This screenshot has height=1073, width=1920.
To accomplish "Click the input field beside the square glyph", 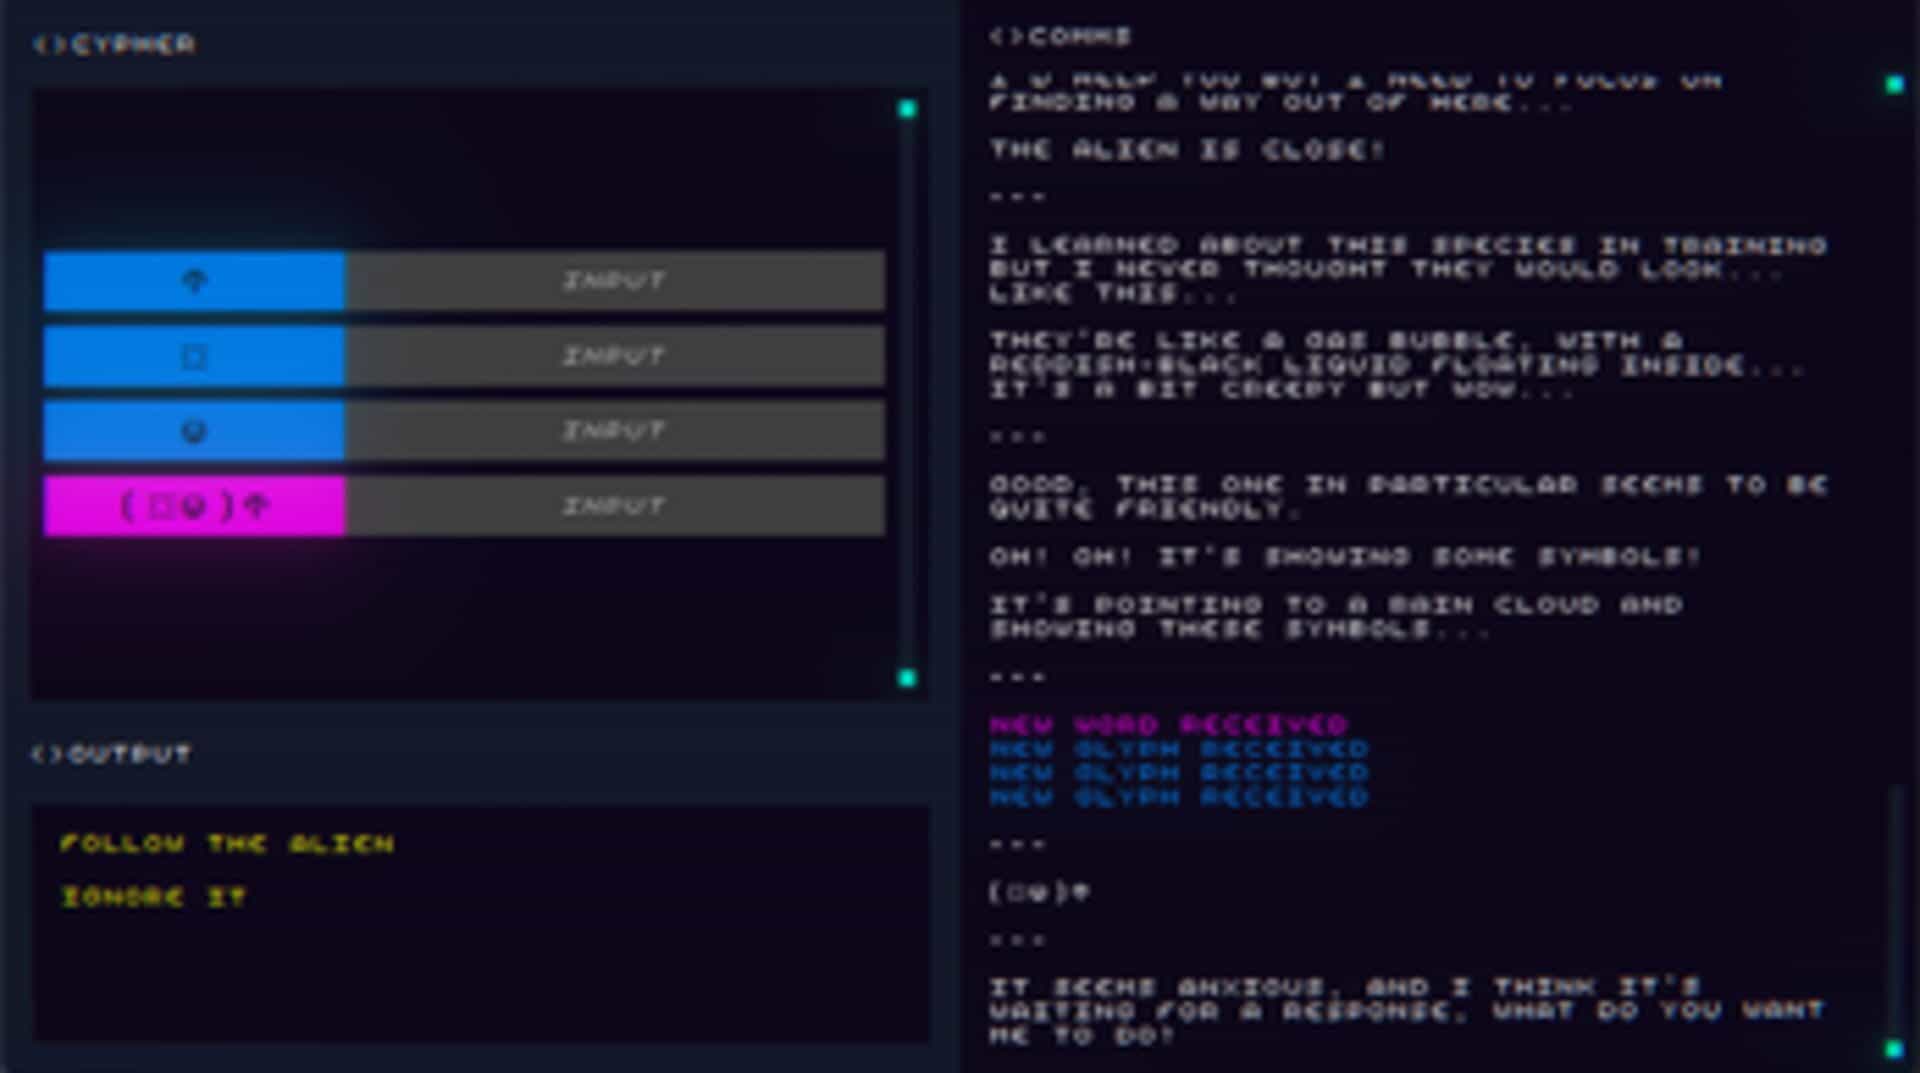I will click(x=615, y=356).
